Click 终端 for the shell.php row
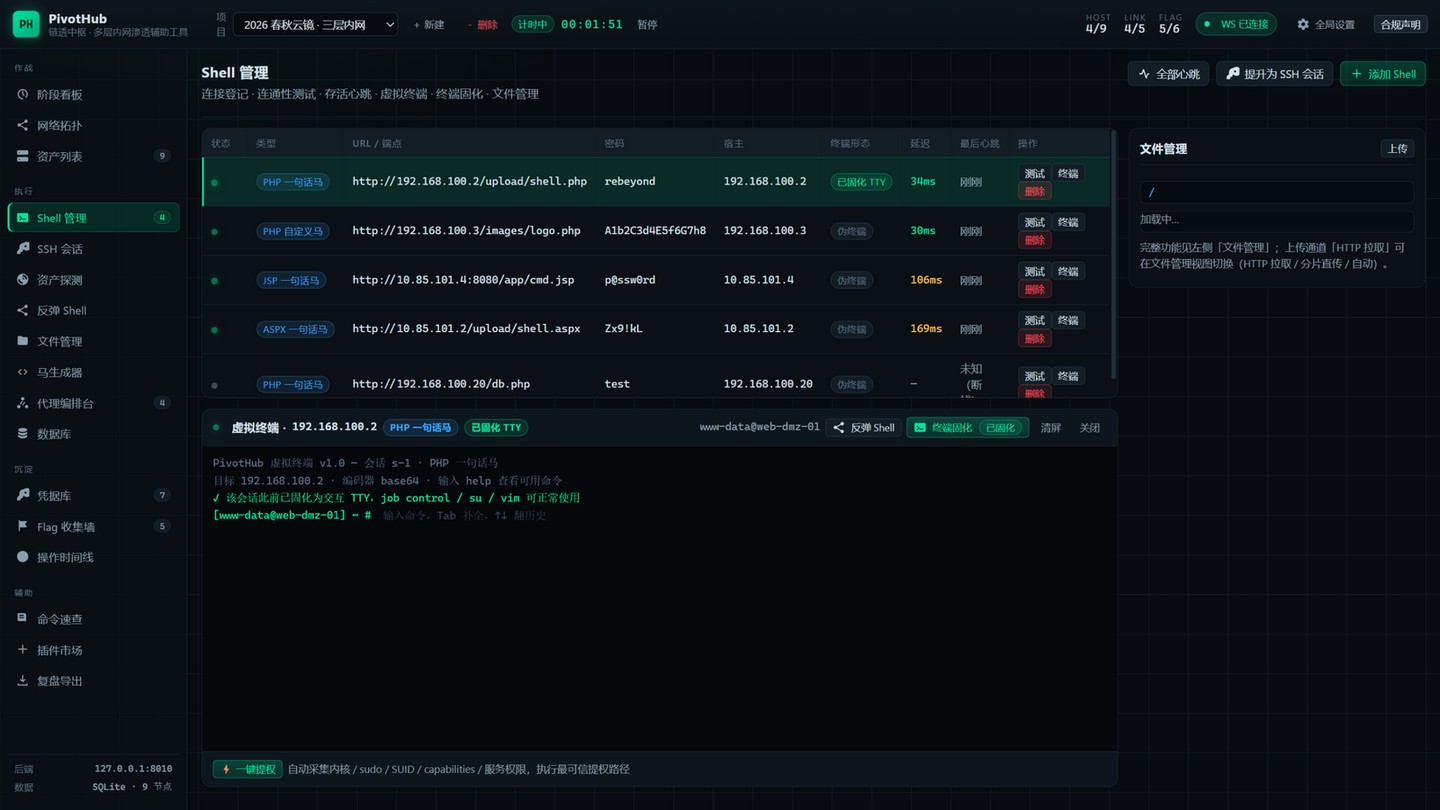Viewport: 1440px width, 810px height. [x=1068, y=174]
